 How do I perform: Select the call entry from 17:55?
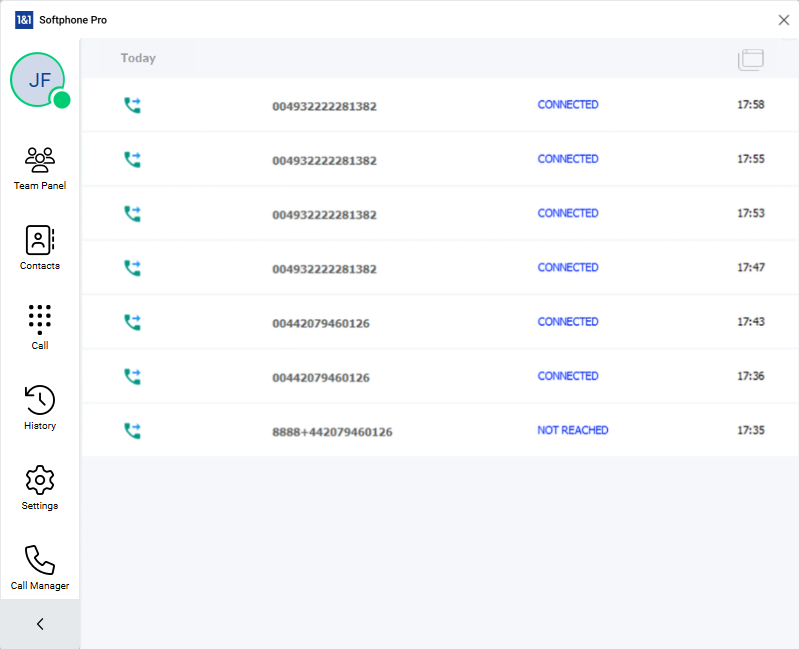coord(439,160)
